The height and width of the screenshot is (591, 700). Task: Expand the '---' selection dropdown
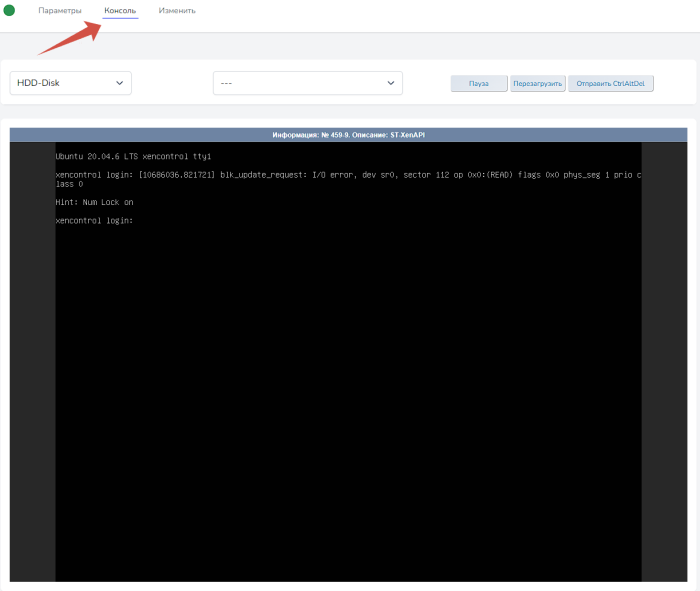307,84
